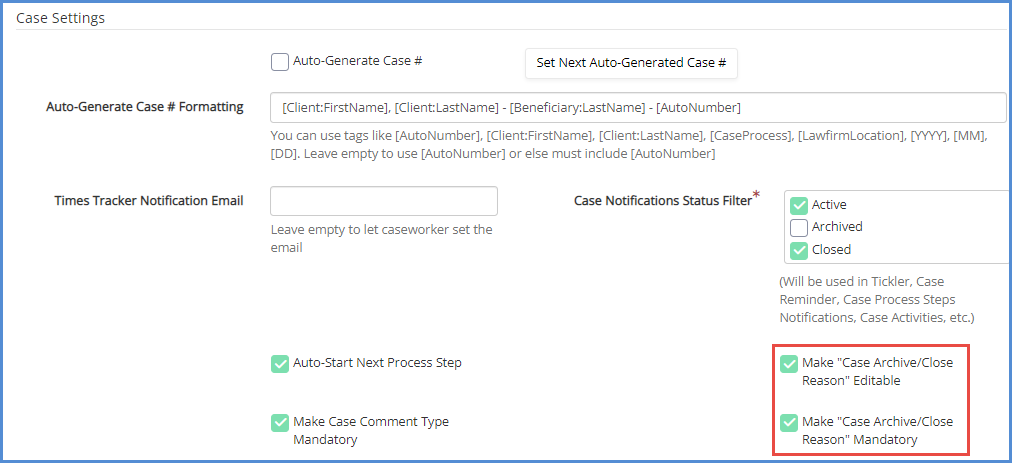Uncheck the Closed status filter checkbox
The width and height of the screenshot is (1012, 463).
point(799,250)
